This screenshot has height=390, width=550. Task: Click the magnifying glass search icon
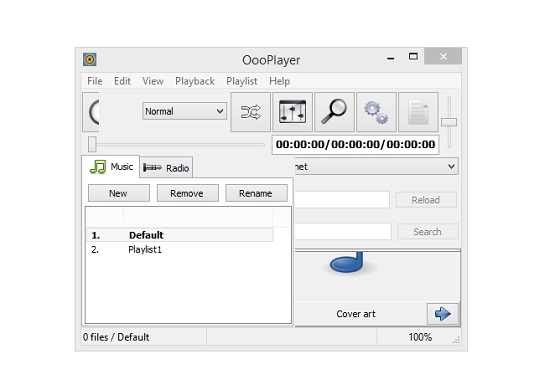pyautogui.click(x=334, y=112)
